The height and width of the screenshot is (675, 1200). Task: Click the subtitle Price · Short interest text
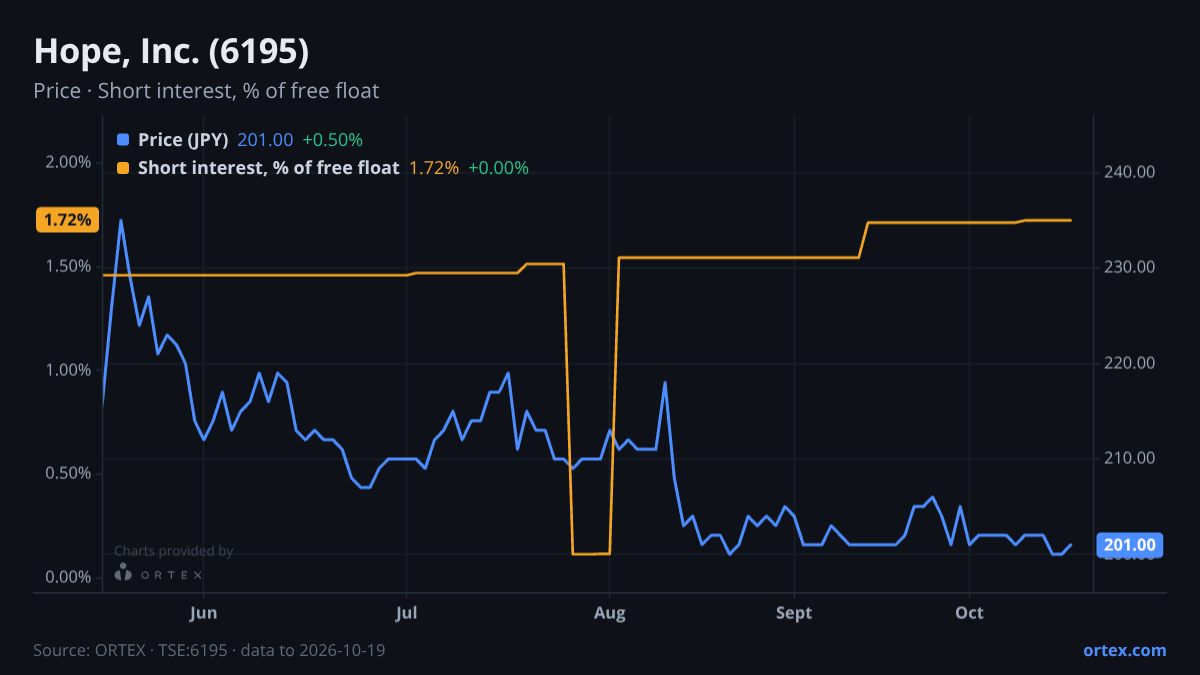(x=206, y=91)
